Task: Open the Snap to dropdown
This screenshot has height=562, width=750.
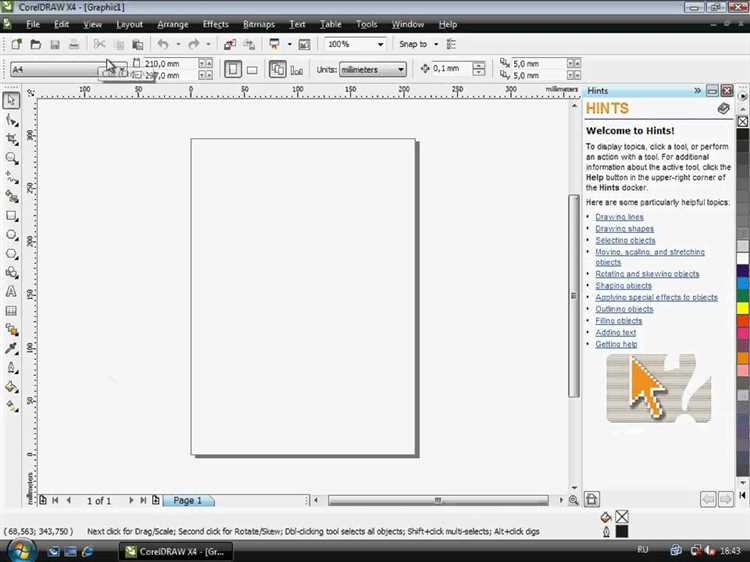Action: point(434,44)
